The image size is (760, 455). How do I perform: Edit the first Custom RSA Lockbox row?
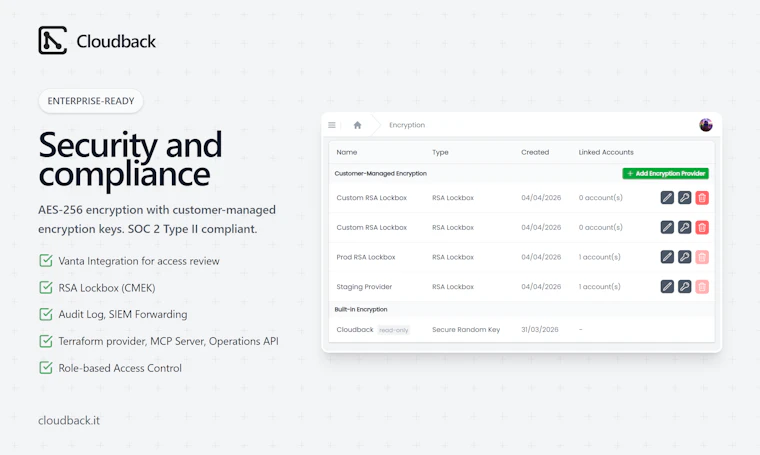tap(667, 198)
